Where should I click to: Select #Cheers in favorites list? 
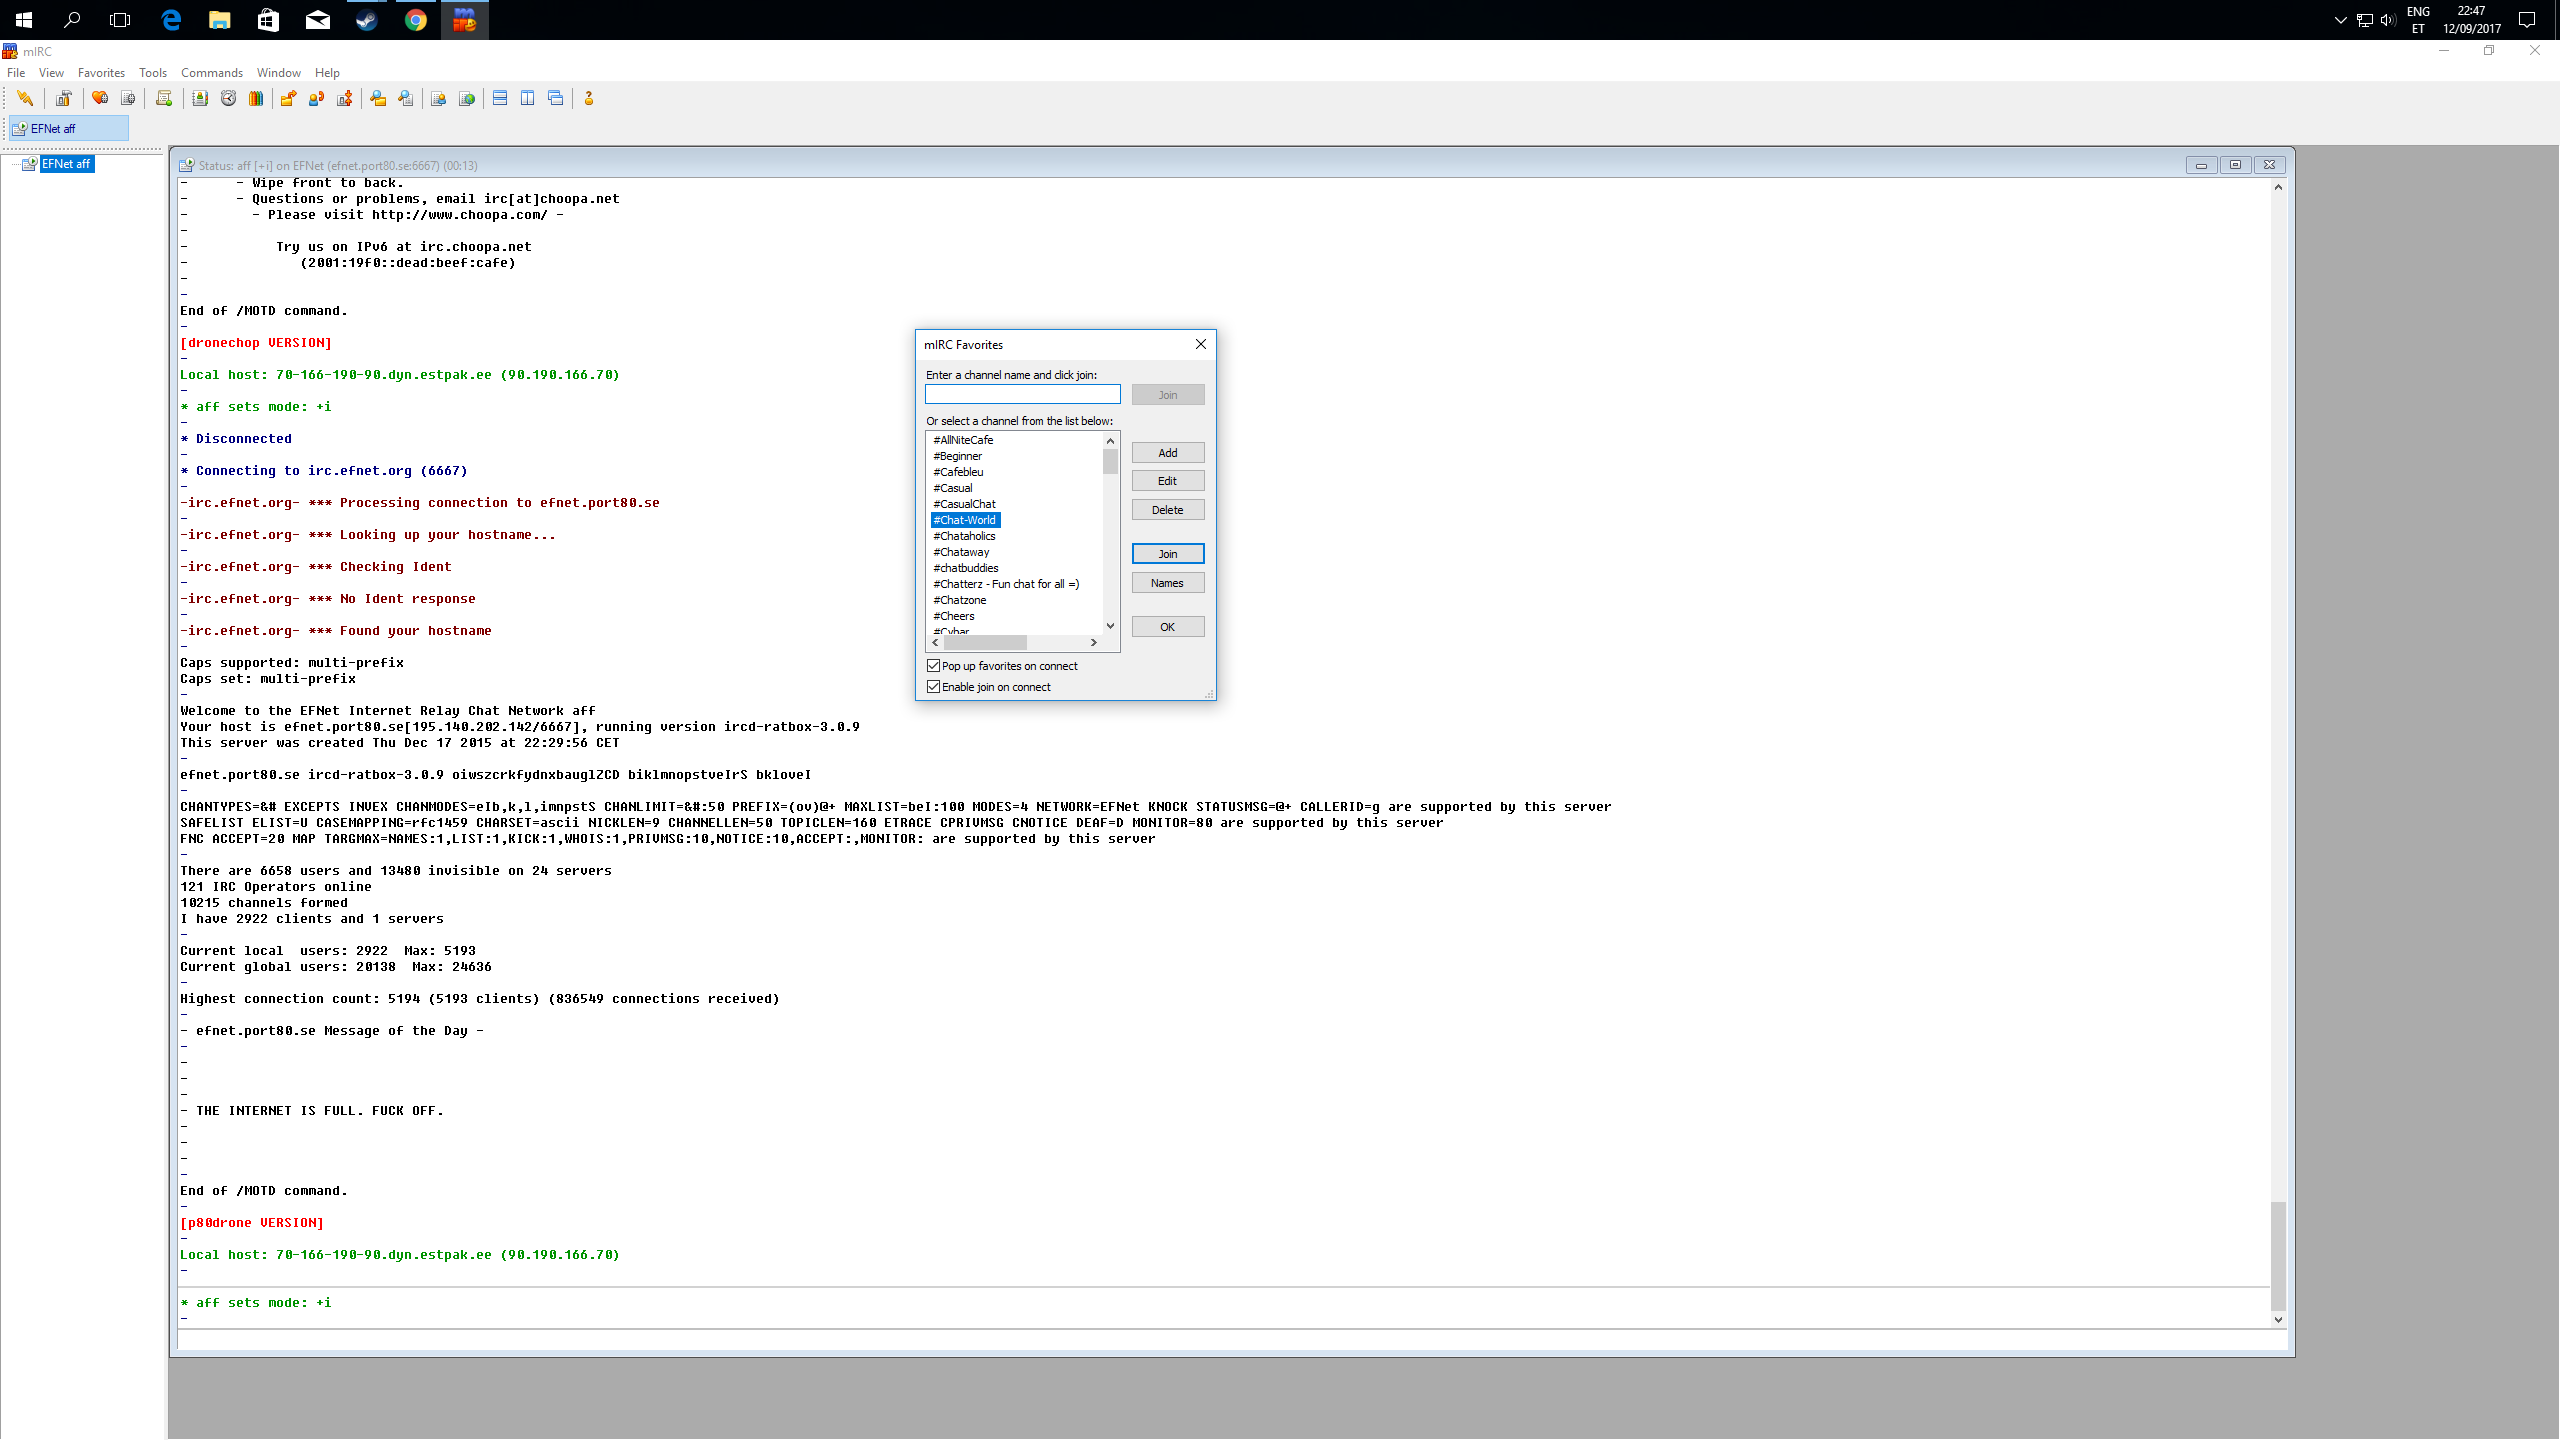click(x=954, y=616)
